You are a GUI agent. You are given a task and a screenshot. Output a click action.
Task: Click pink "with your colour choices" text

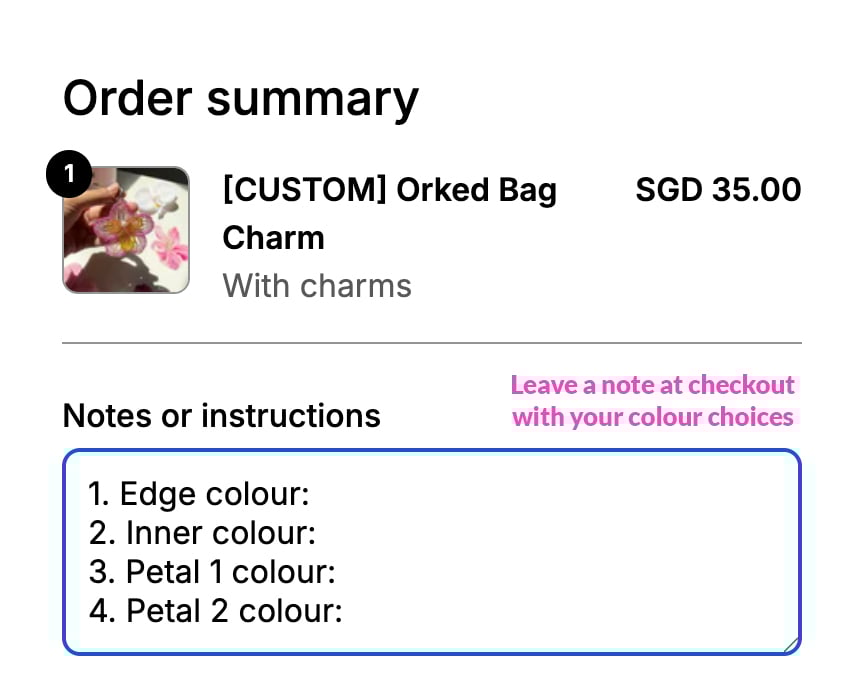pos(652,416)
